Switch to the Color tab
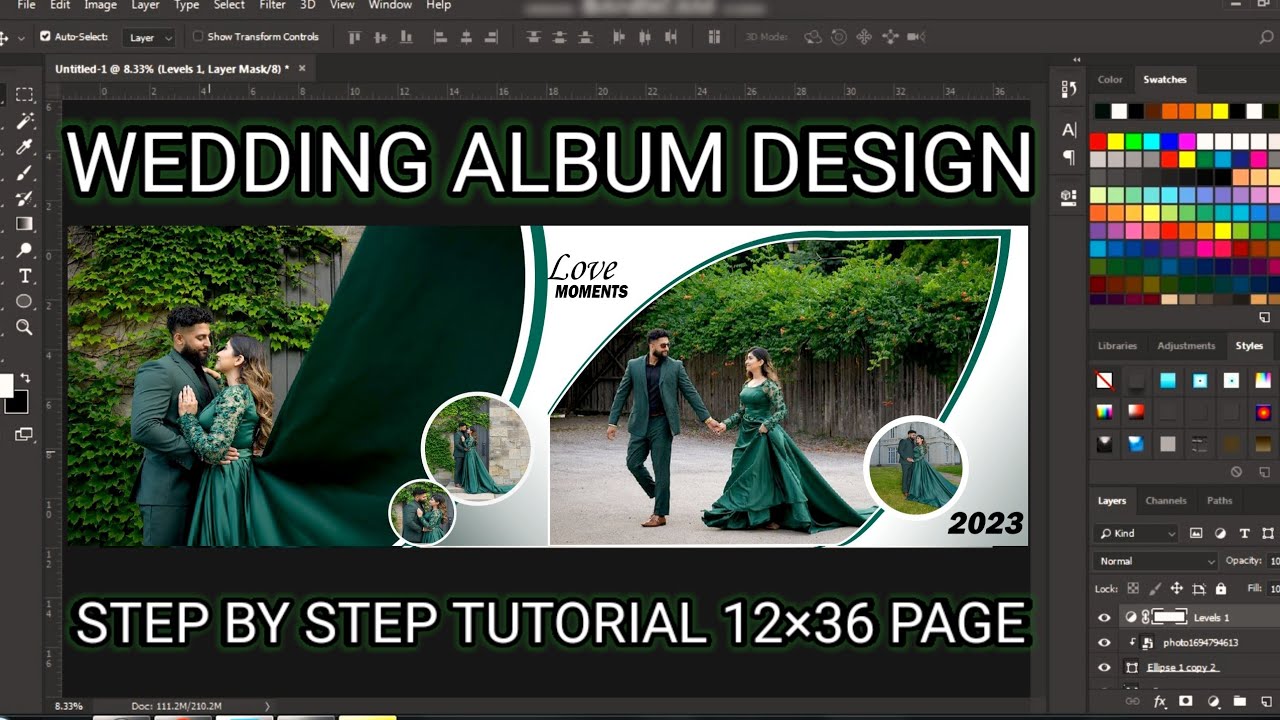This screenshot has height=720, width=1280. [x=1110, y=80]
